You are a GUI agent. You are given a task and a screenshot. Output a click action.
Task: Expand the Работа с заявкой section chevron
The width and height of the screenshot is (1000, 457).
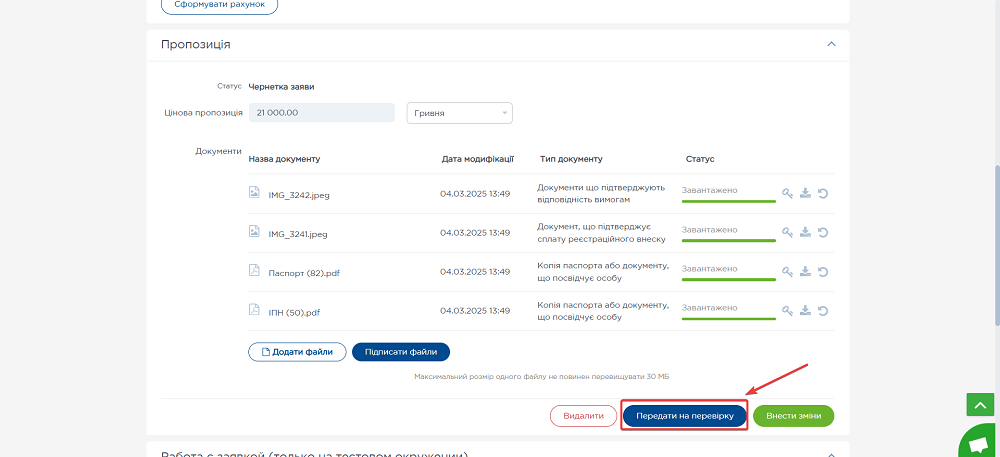point(830,454)
